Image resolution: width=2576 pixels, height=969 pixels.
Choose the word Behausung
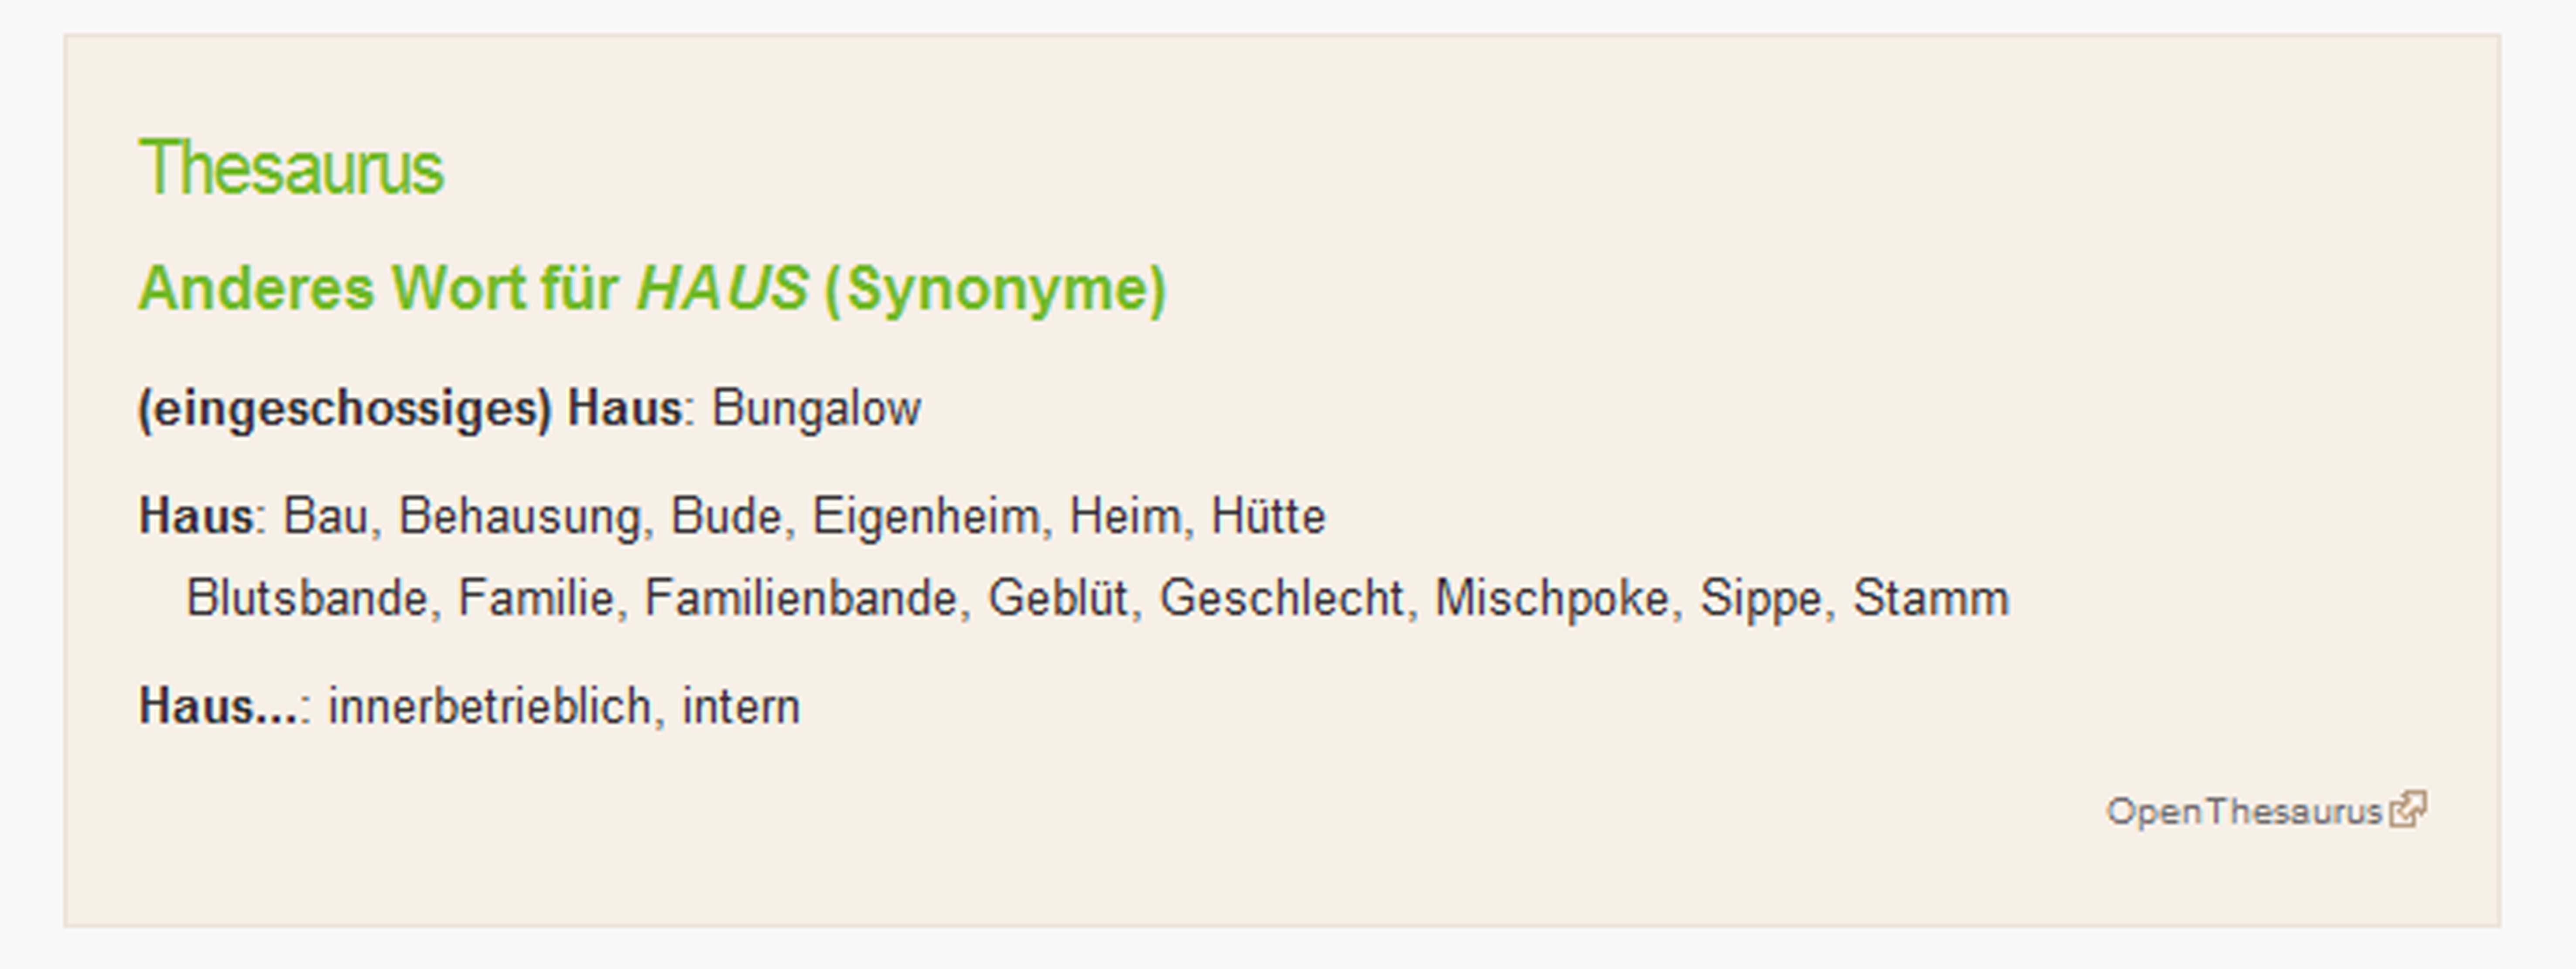point(519,516)
